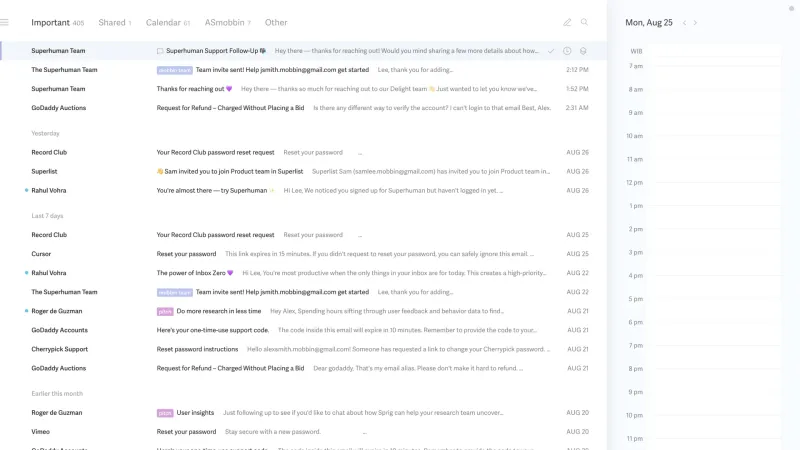Viewport: 800px width, 450px height.
Task: Go to previous day in calendar
Action: coord(684,22)
